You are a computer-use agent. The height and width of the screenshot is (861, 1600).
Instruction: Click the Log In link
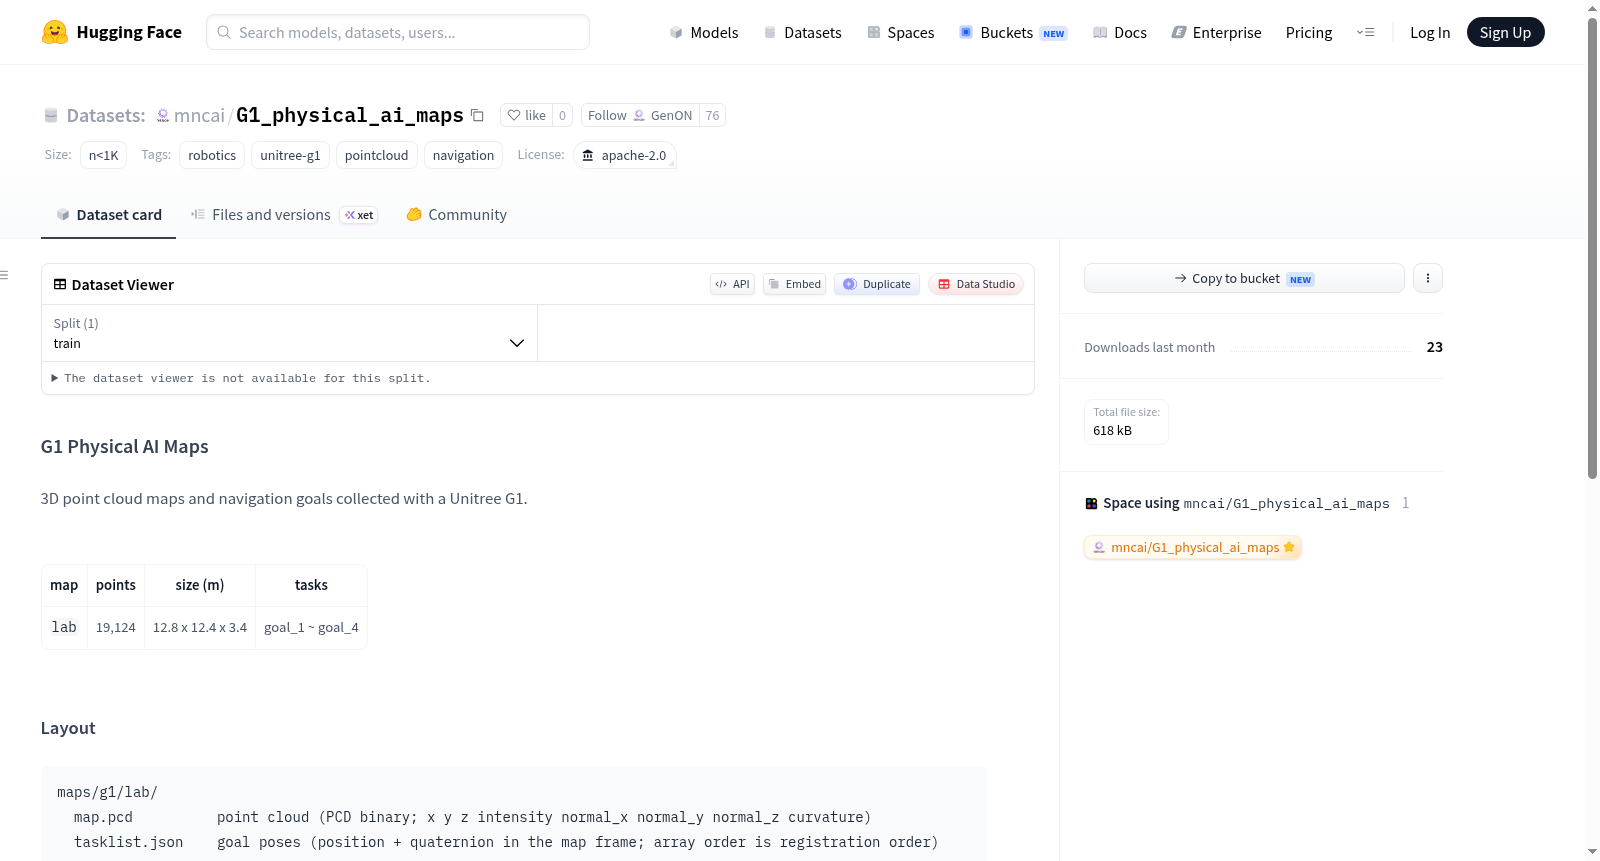click(x=1430, y=33)
